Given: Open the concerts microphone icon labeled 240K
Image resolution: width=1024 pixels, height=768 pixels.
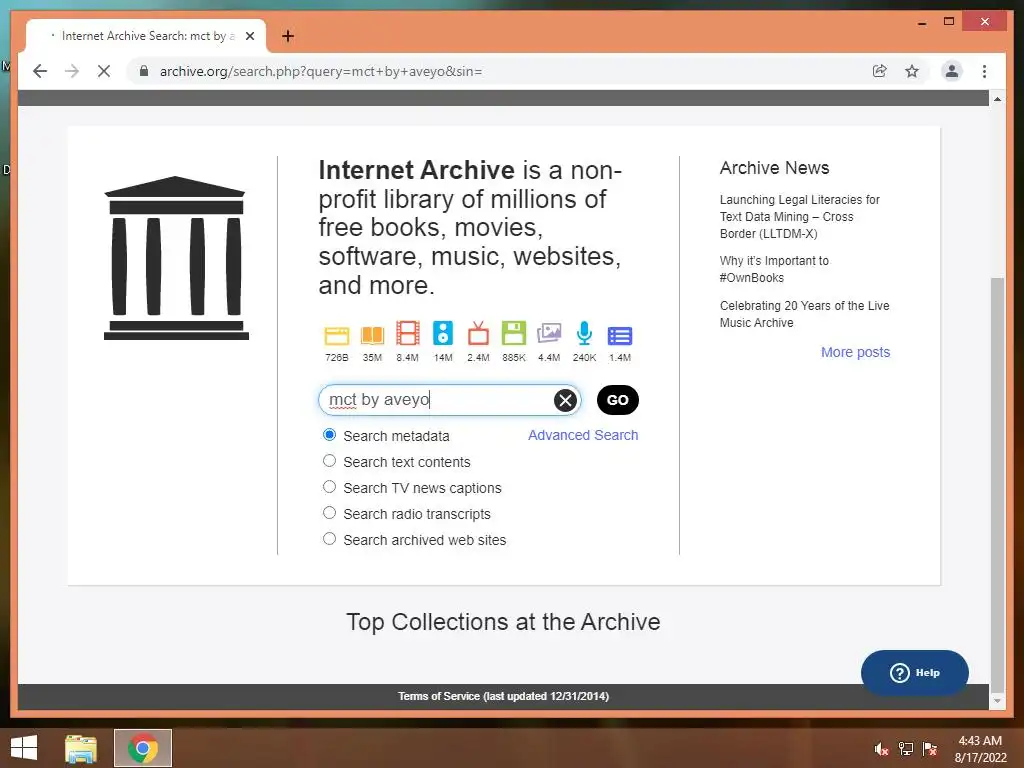Looking at the screenshot, I should pos(584,333).
